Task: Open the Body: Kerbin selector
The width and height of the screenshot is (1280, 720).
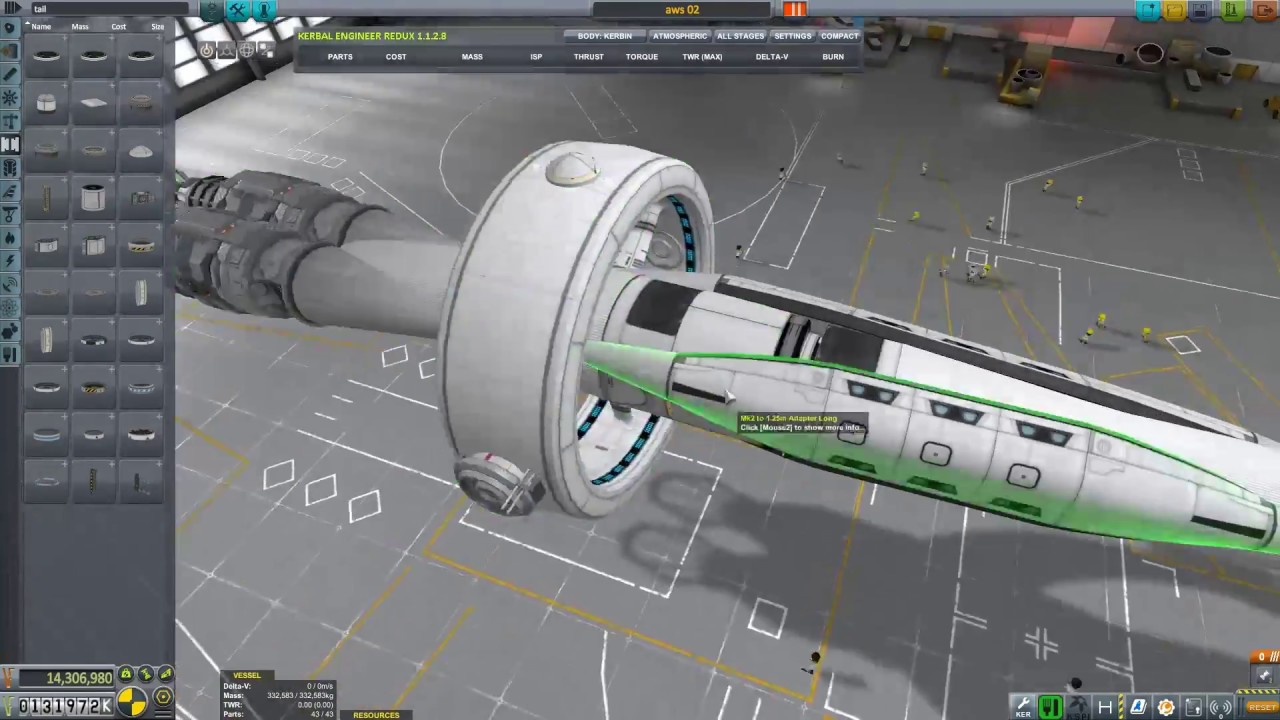Action: click(x=604, y=36)
